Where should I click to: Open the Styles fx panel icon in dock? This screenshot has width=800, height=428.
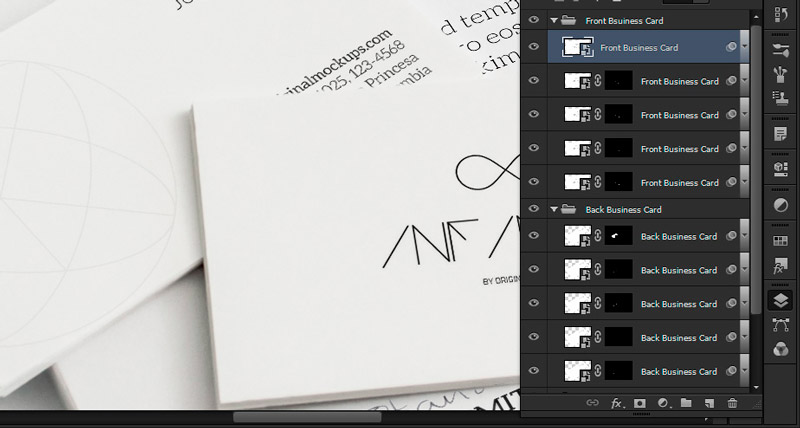click(x=781, y=266)
